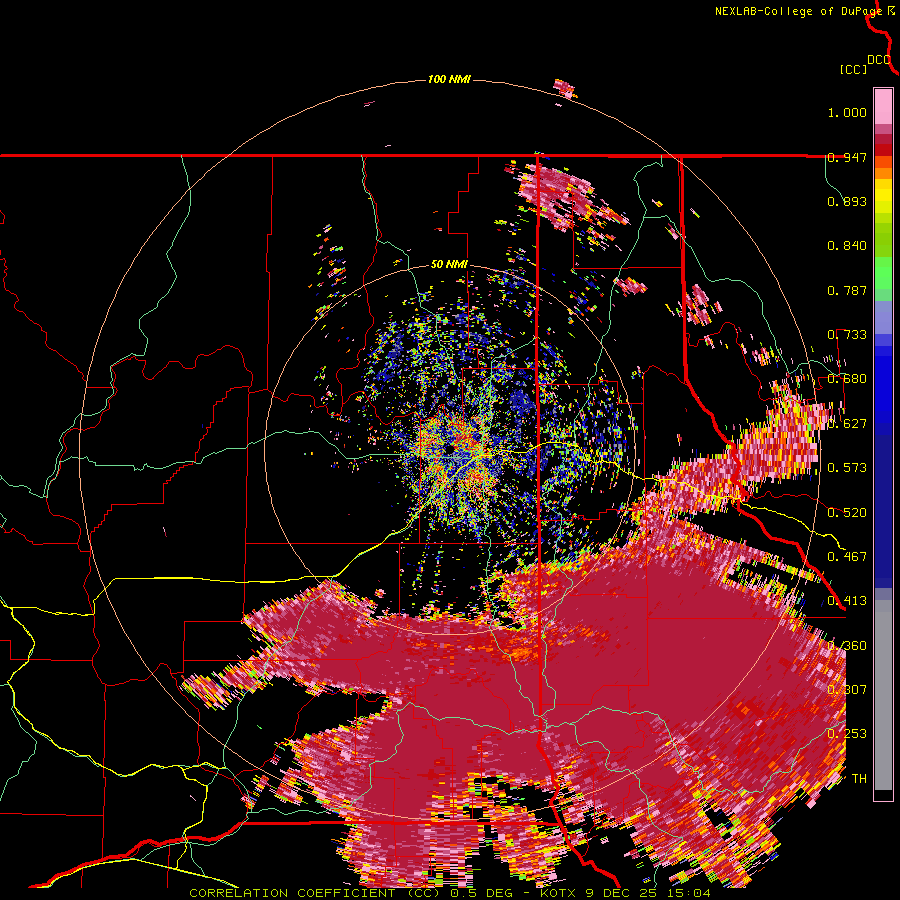The image size is (900, 900).
Task: Click the 50 NMI range ring label
Action: pyautogui.click(x=449, y=264)
